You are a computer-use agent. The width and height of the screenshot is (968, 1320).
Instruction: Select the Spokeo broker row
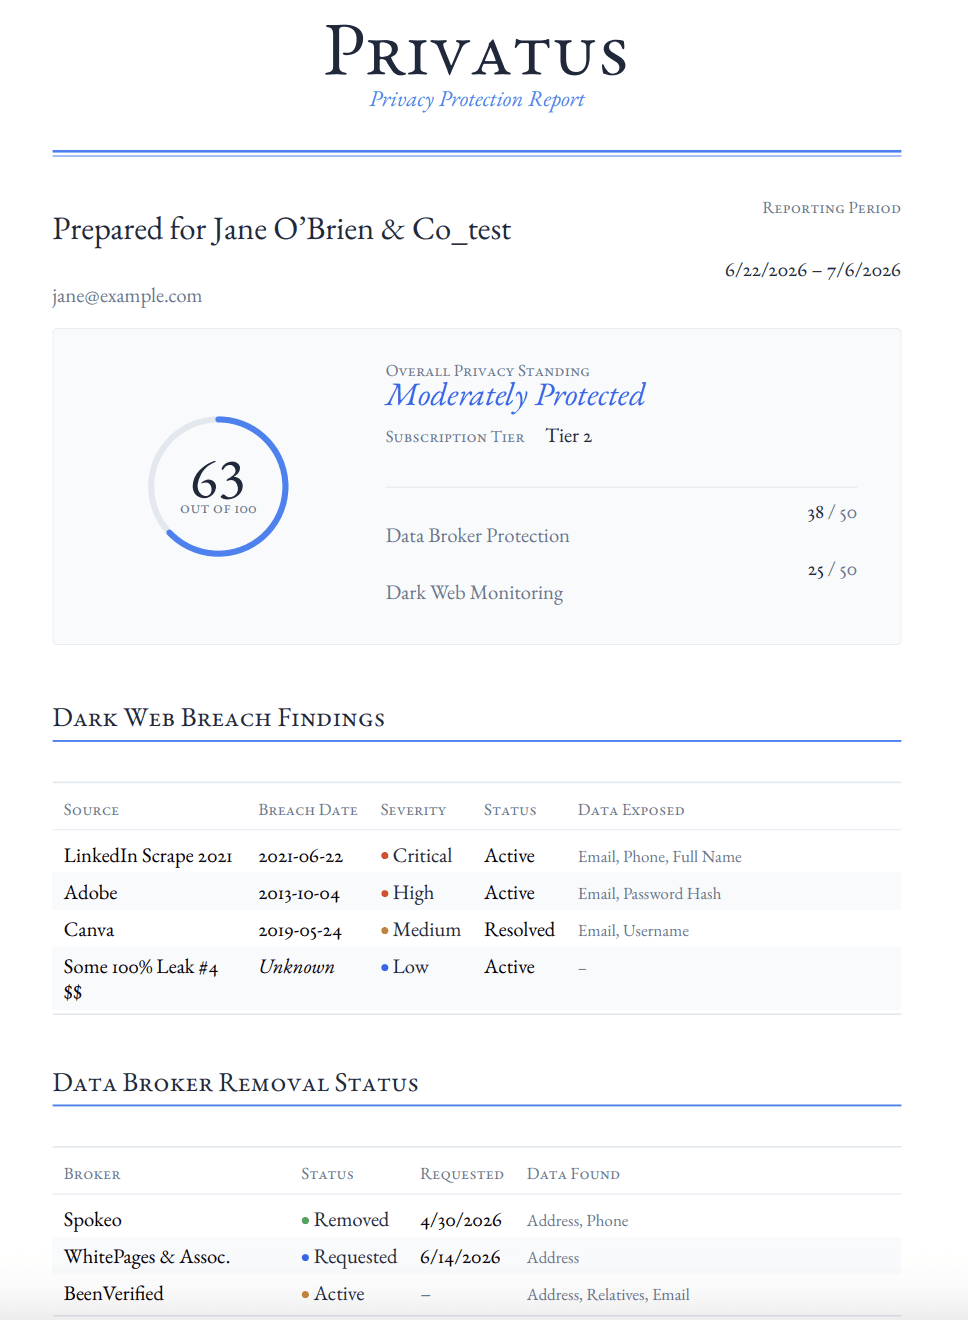(477, 1220)
